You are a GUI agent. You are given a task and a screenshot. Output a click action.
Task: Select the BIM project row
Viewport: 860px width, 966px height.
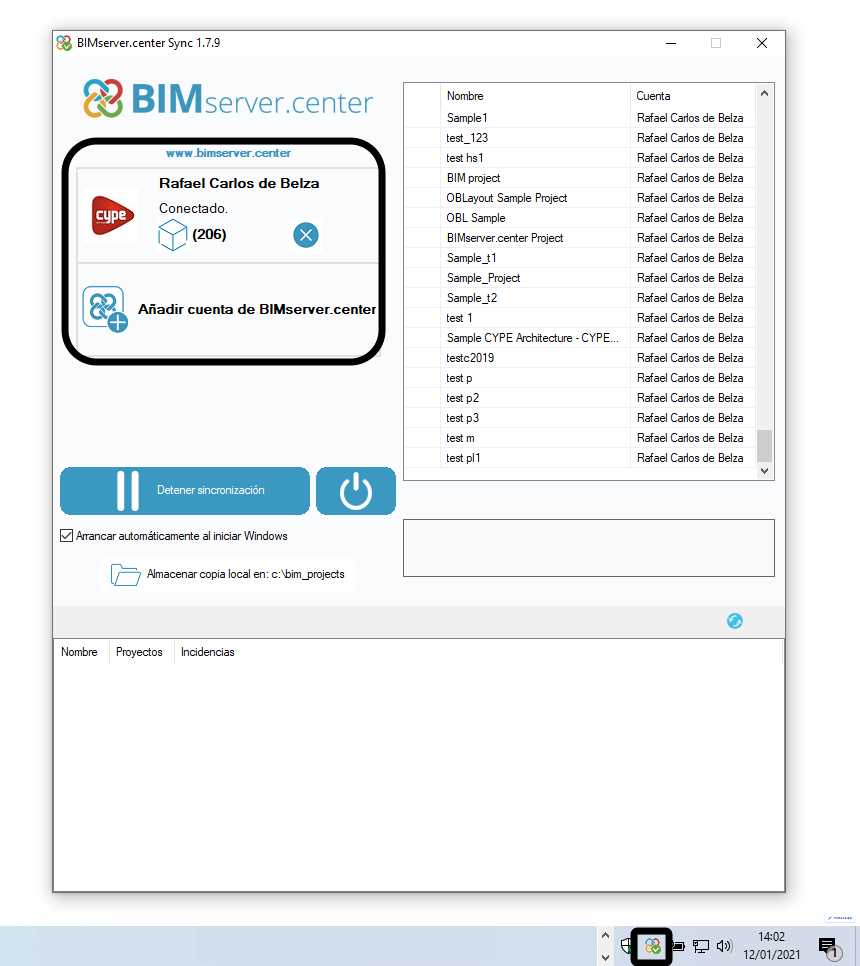coord(580,178)
